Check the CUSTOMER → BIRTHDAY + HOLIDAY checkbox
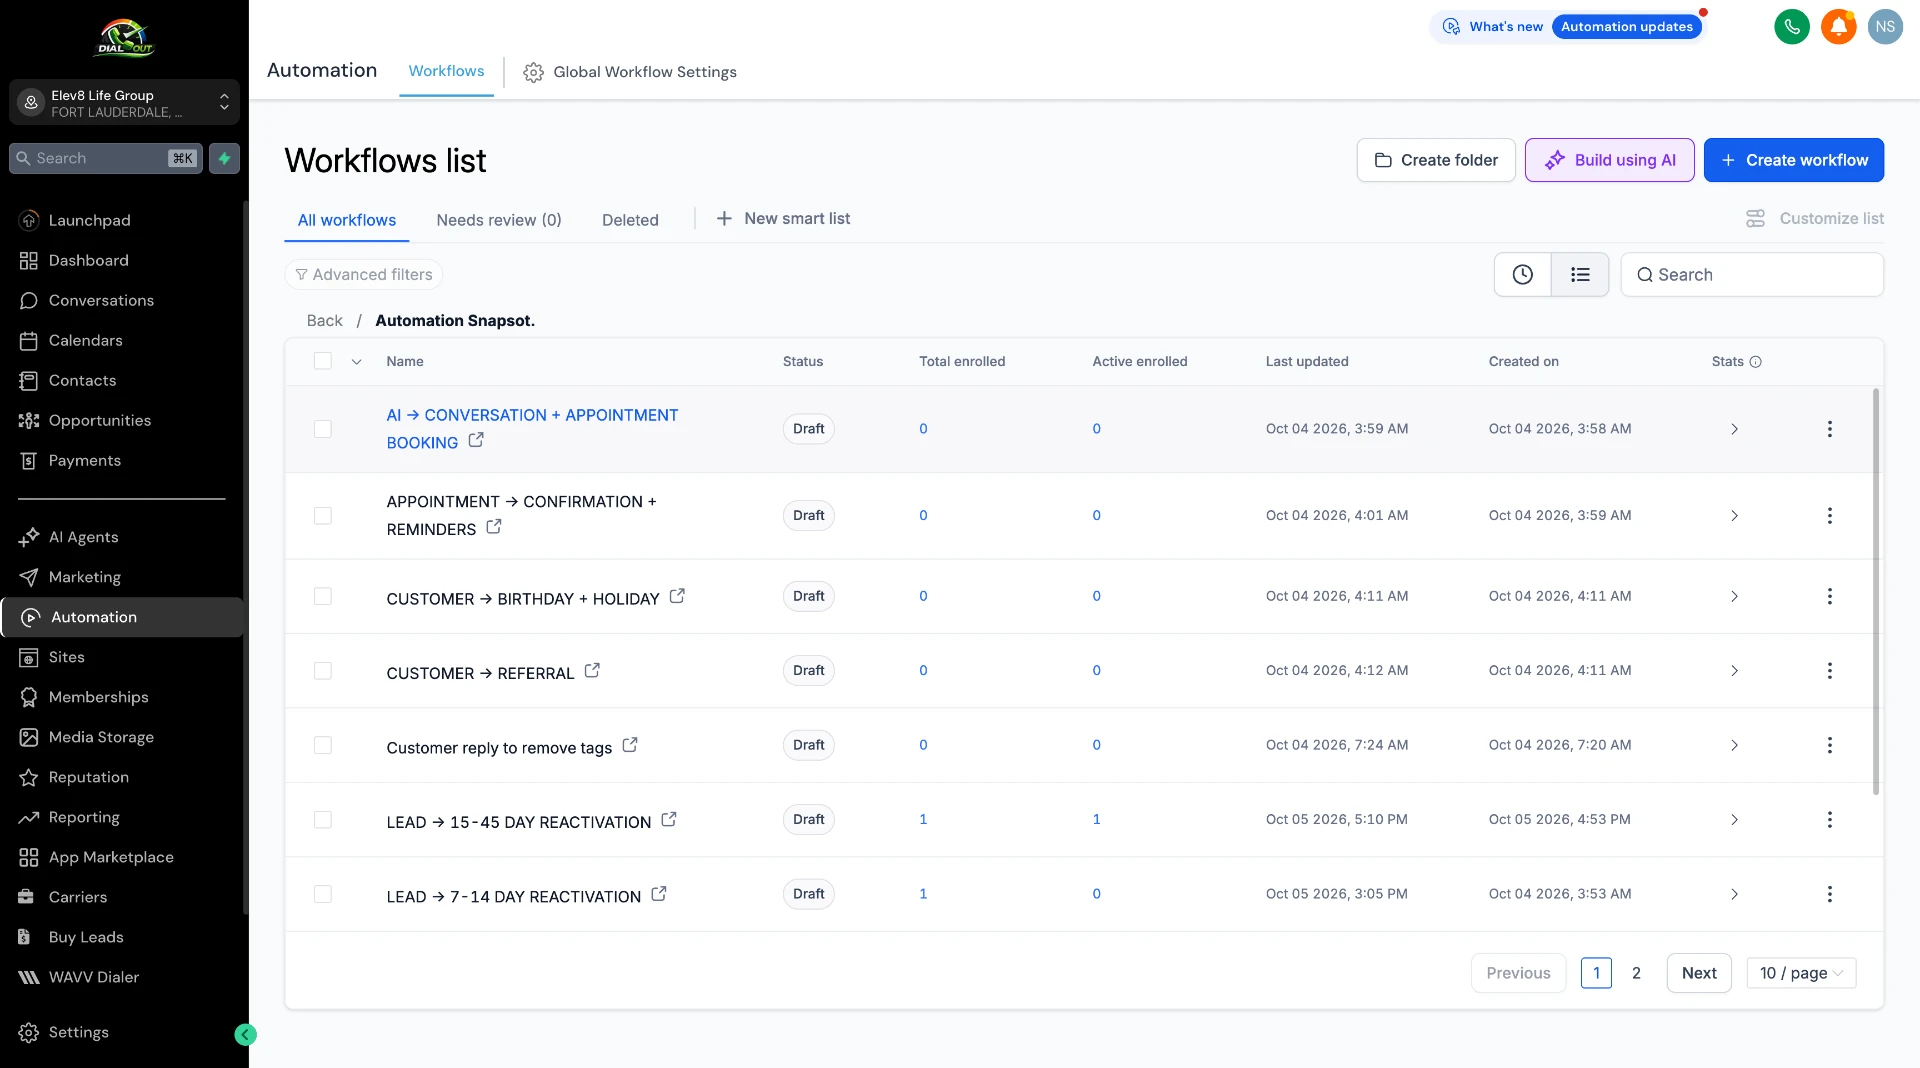The height and width of the screenshot is (1068, 1920). tap(322, 596)
